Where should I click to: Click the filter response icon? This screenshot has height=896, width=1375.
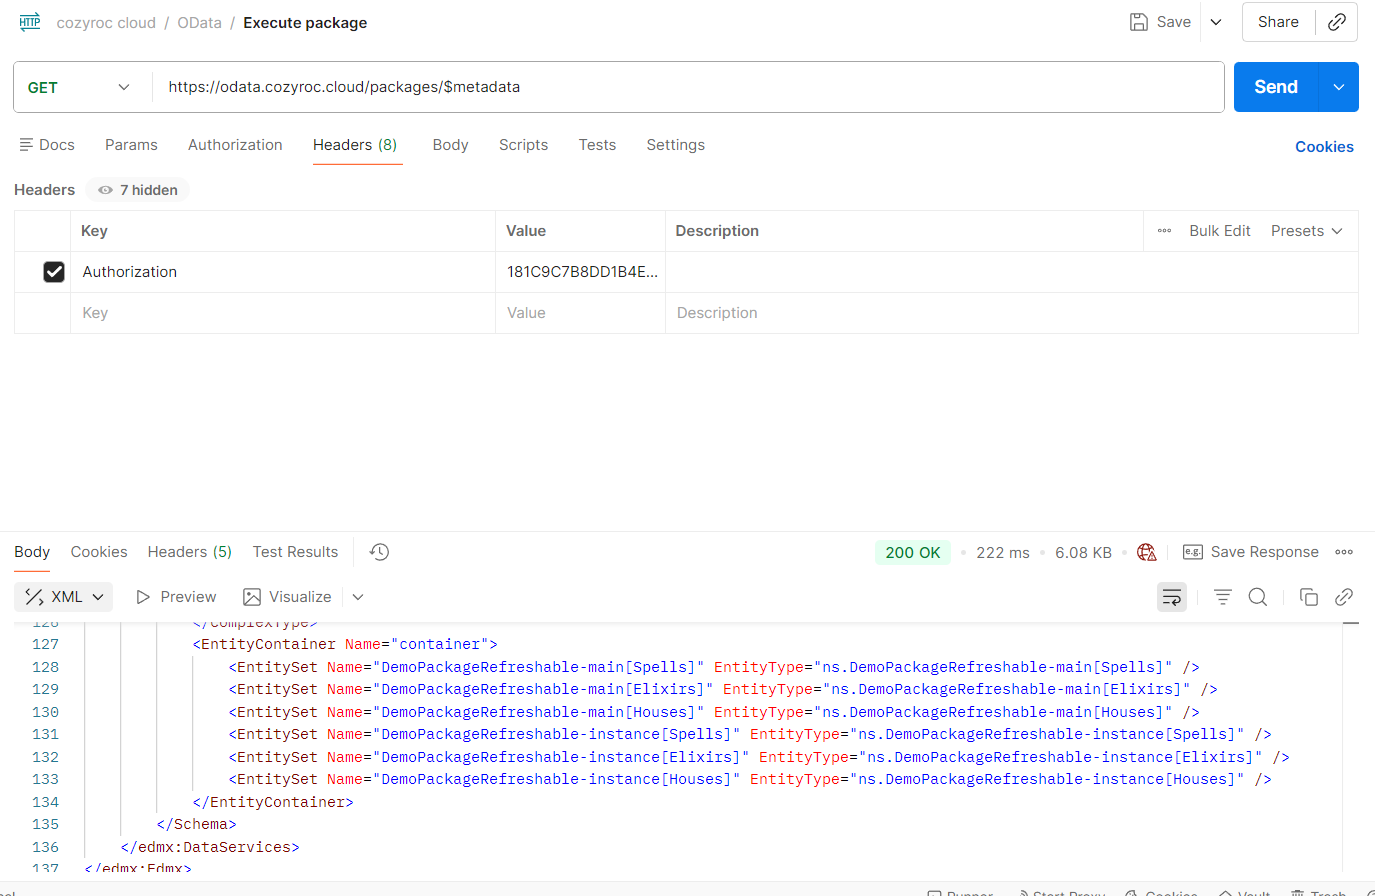pyautogui.click(x=1222, y=597)
